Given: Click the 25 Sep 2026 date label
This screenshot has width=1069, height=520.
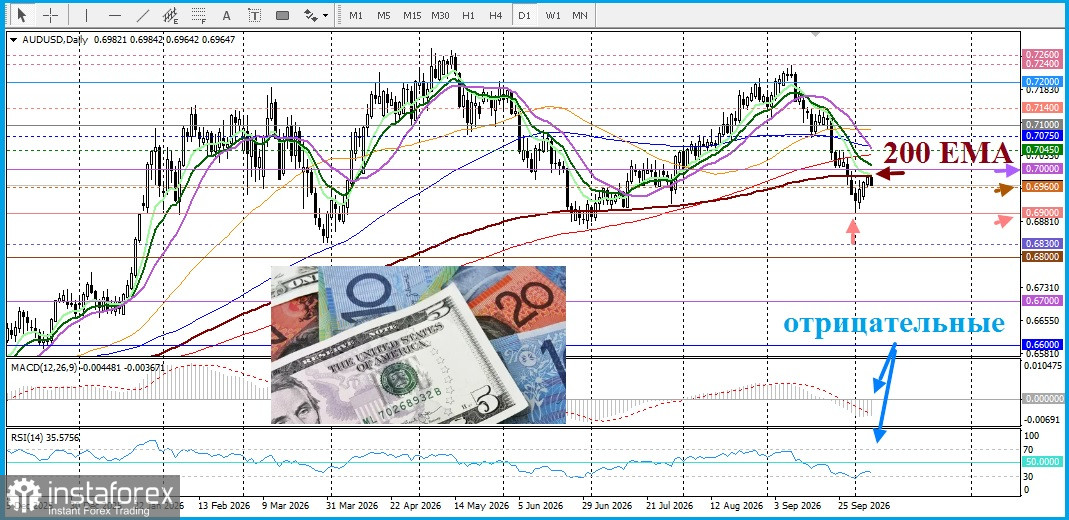Looking at the screenshot, I should [x=864, y=506].
